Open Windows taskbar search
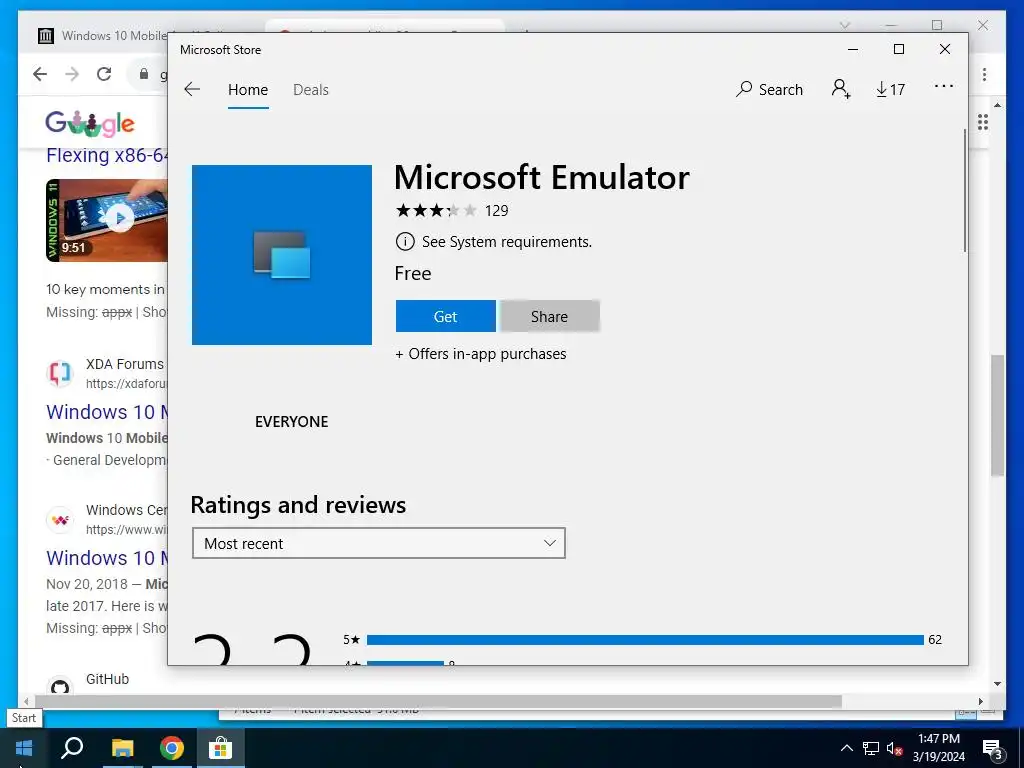Image resolution: width=1024 pixels, height=768 pixels. [72, 748]
